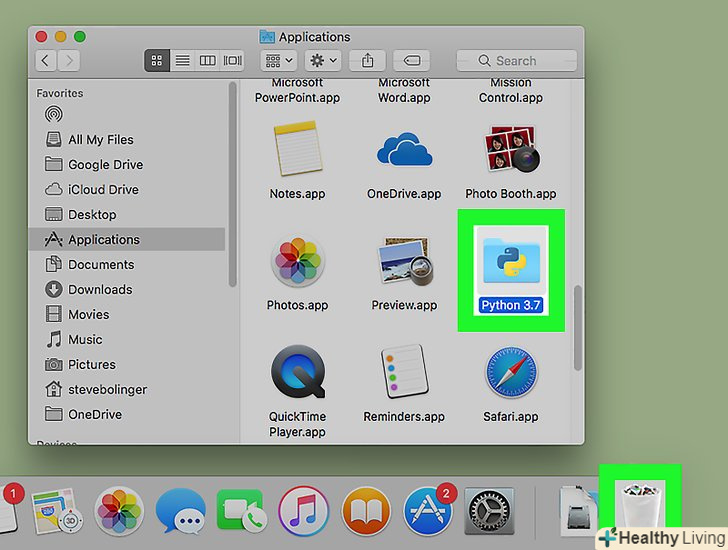Open stevebolinger home folder in sidebar
The width and height of the screenshot is (728, 550).
pyautogui.click(x=127, y=390)
